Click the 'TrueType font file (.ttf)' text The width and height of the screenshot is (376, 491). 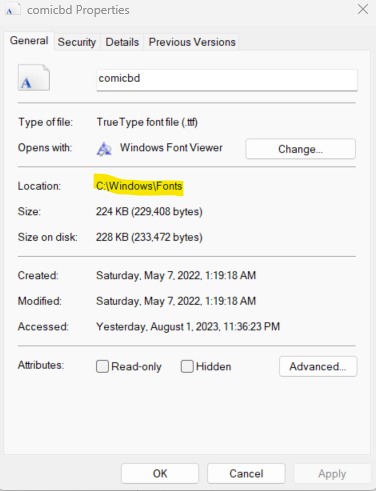(147, 122)
